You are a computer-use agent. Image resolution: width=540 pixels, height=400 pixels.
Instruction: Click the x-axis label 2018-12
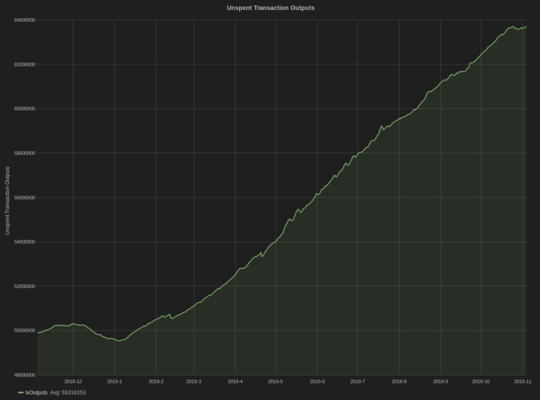pos(73,381)
